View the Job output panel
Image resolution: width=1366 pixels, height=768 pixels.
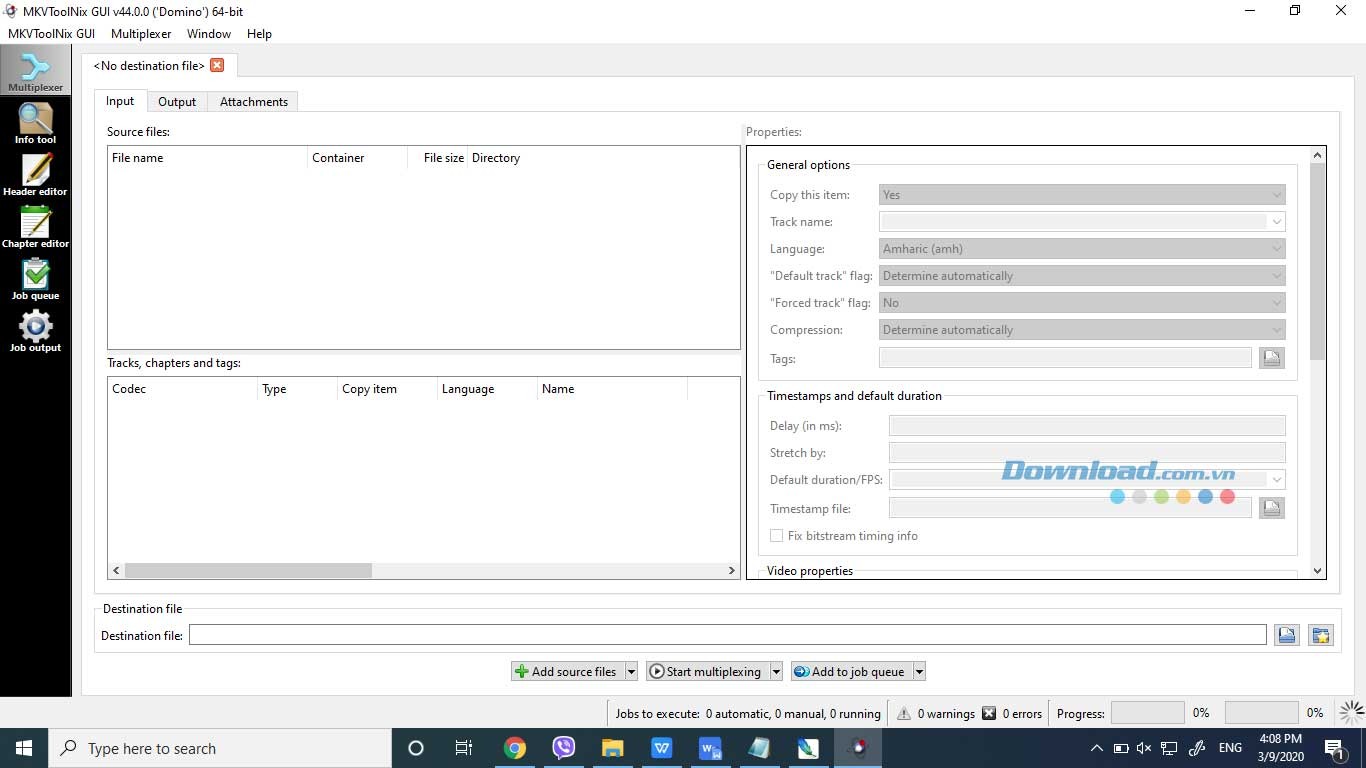click(35, 331)
